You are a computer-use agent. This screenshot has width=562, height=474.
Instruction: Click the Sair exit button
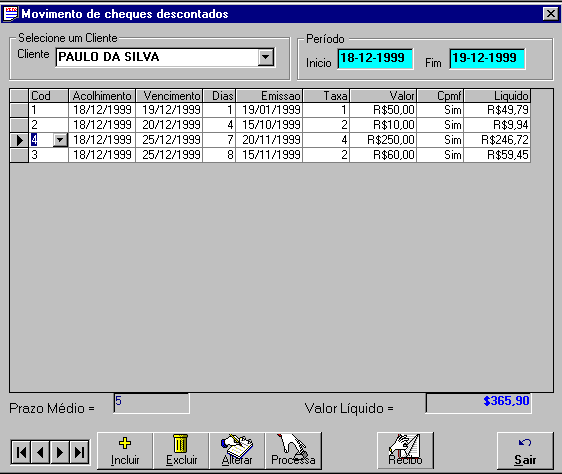coord(525,451)
